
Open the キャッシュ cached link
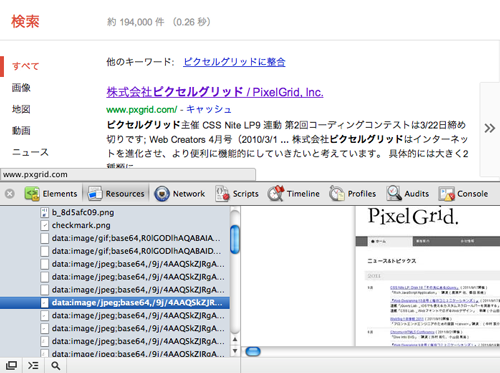[209, 109]
